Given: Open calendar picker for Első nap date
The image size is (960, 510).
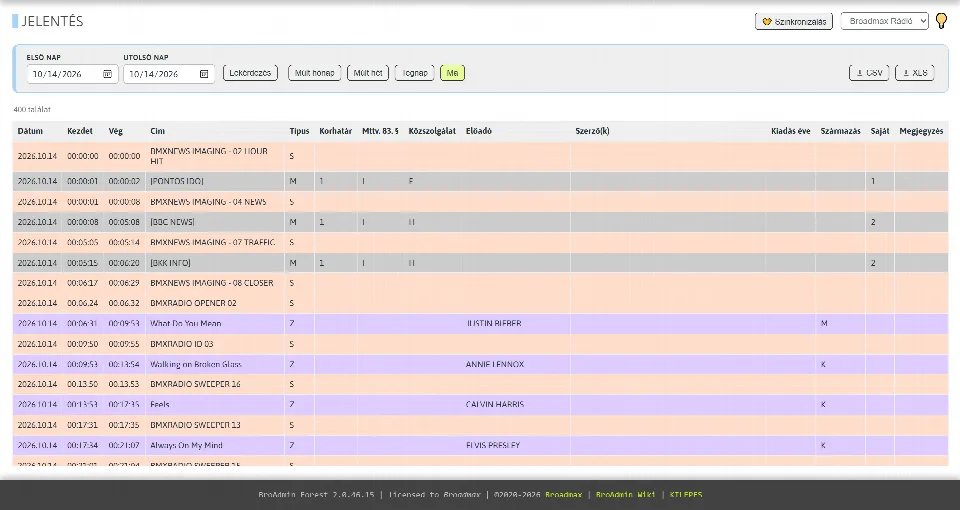Looking at the screenshot, I should point(107,74).
